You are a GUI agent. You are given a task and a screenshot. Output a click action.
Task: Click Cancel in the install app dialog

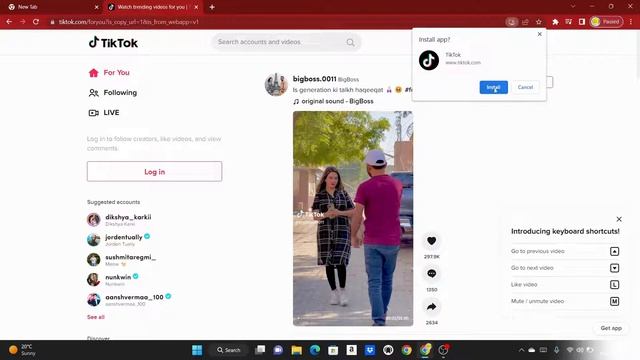(525, 87)
